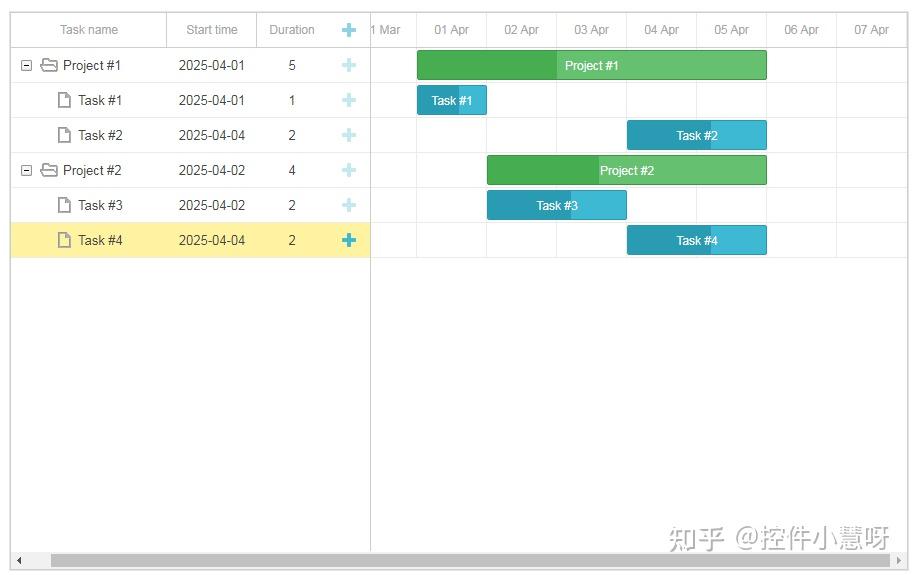
Task: Click the folder icon next to Project #1
Action: pyautogui.click(x=49, y=65)
